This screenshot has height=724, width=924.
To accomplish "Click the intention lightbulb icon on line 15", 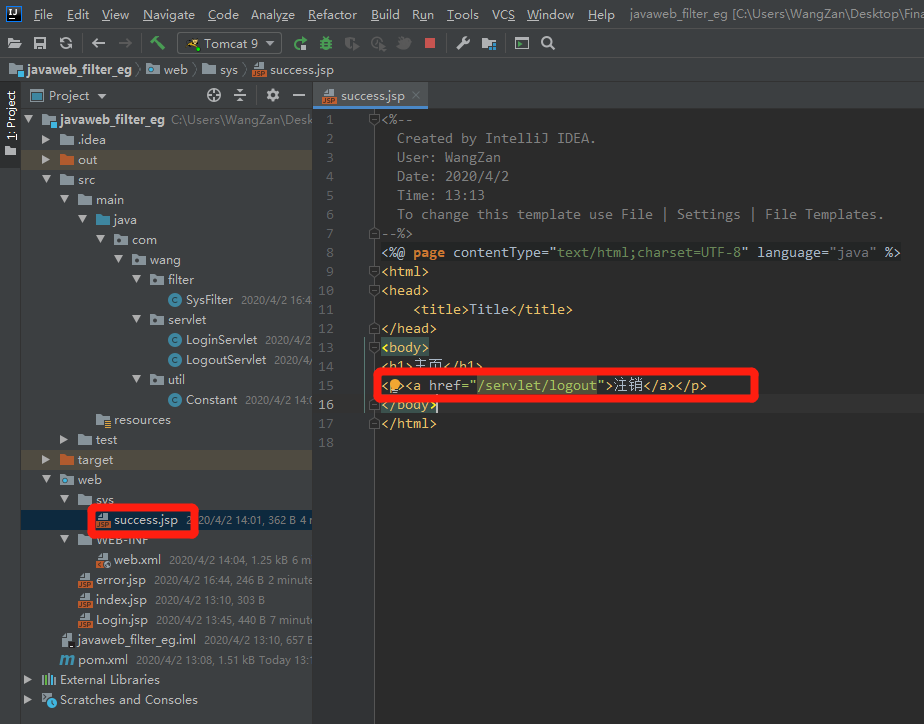I will click(x=395, y=385).
